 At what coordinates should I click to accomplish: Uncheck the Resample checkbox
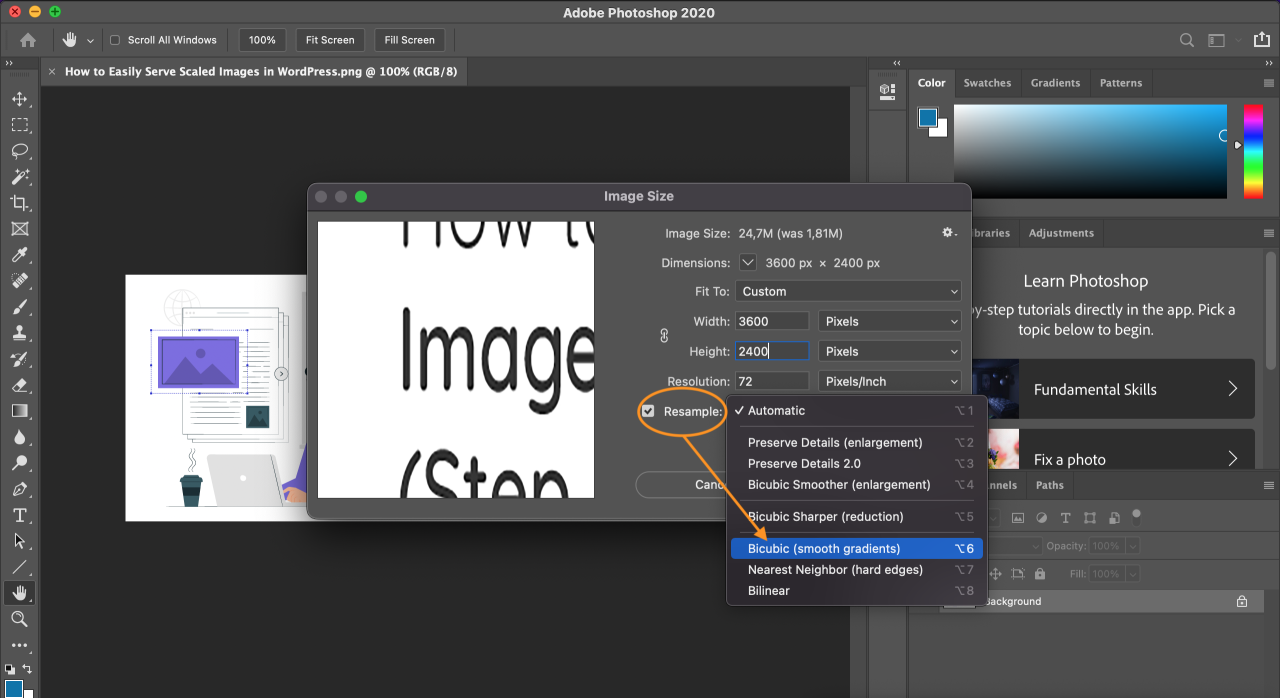tap(648, 411)
